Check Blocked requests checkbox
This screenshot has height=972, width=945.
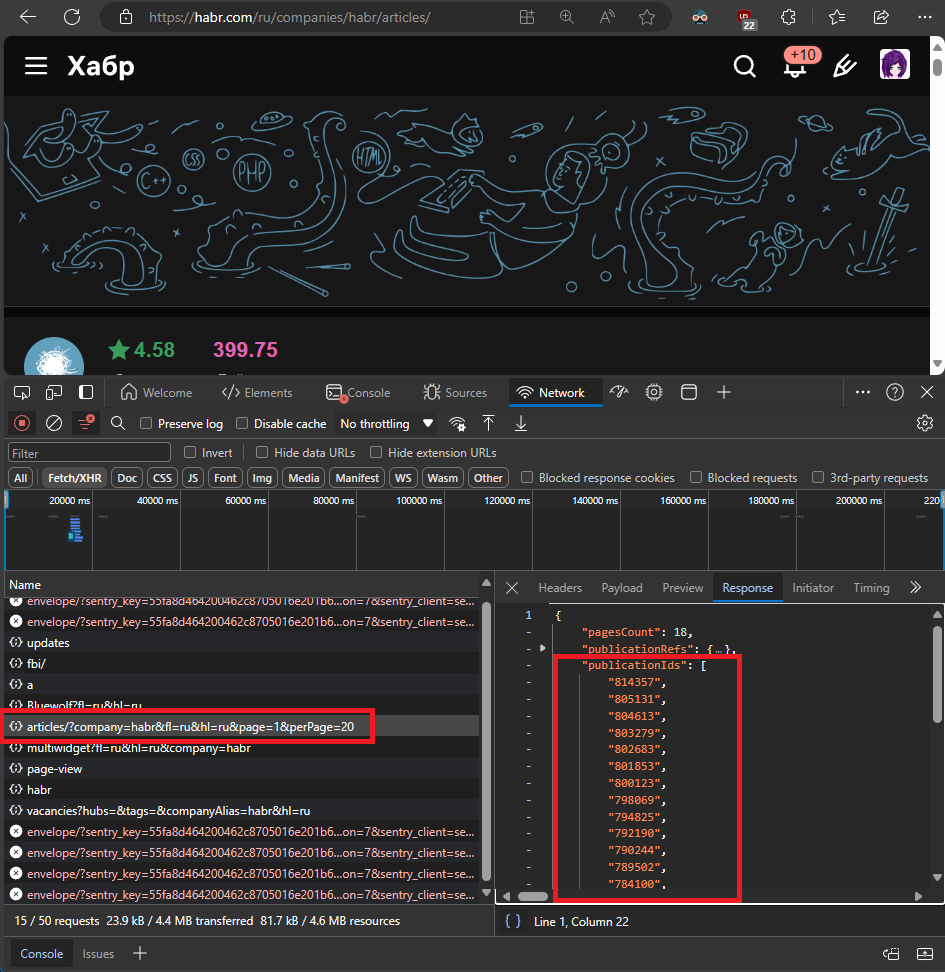696,477
